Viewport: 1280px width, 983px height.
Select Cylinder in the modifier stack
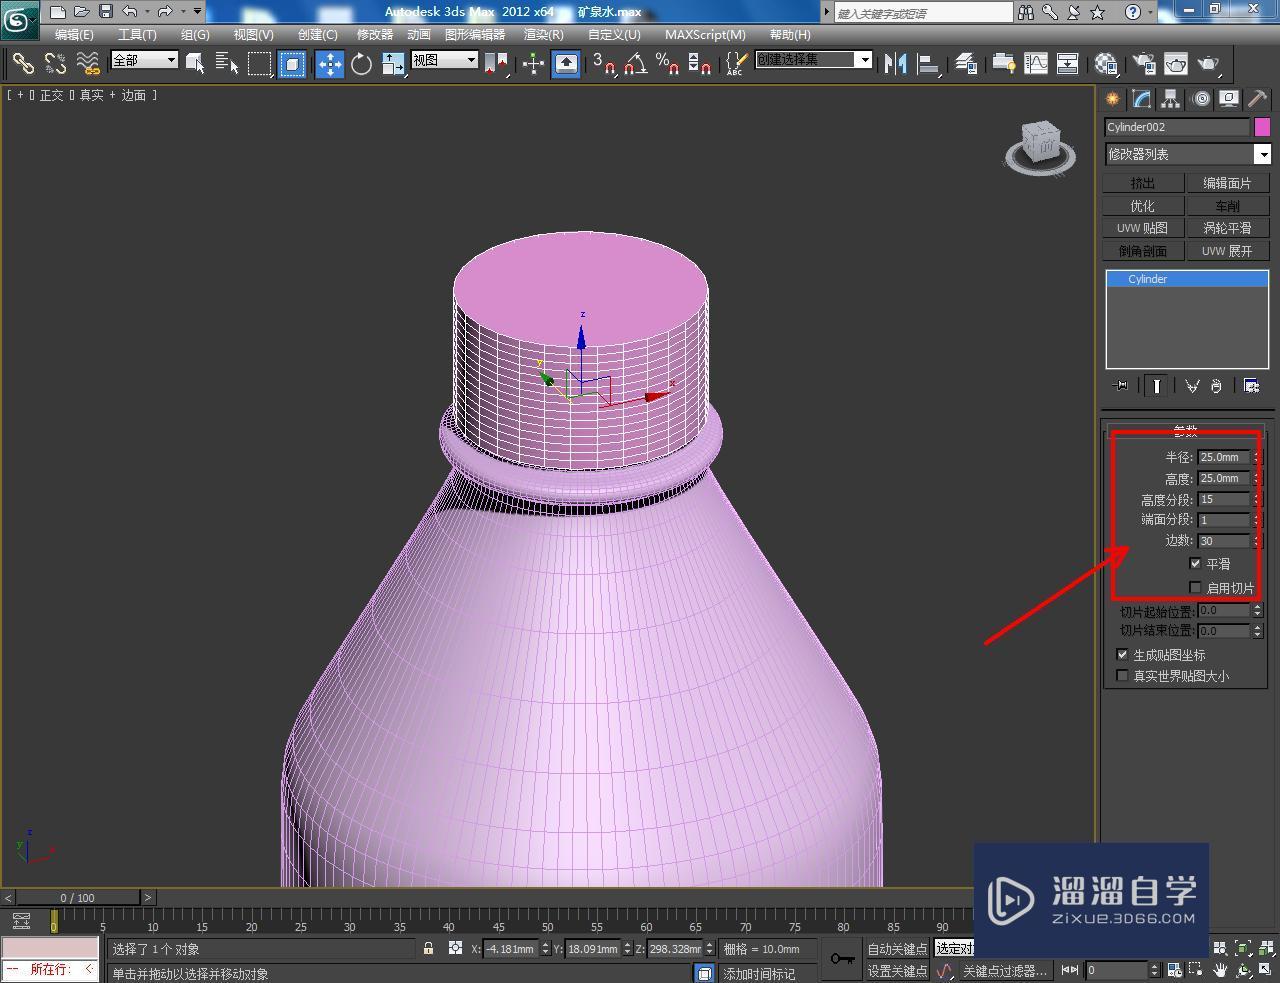tap(1187, 279)
